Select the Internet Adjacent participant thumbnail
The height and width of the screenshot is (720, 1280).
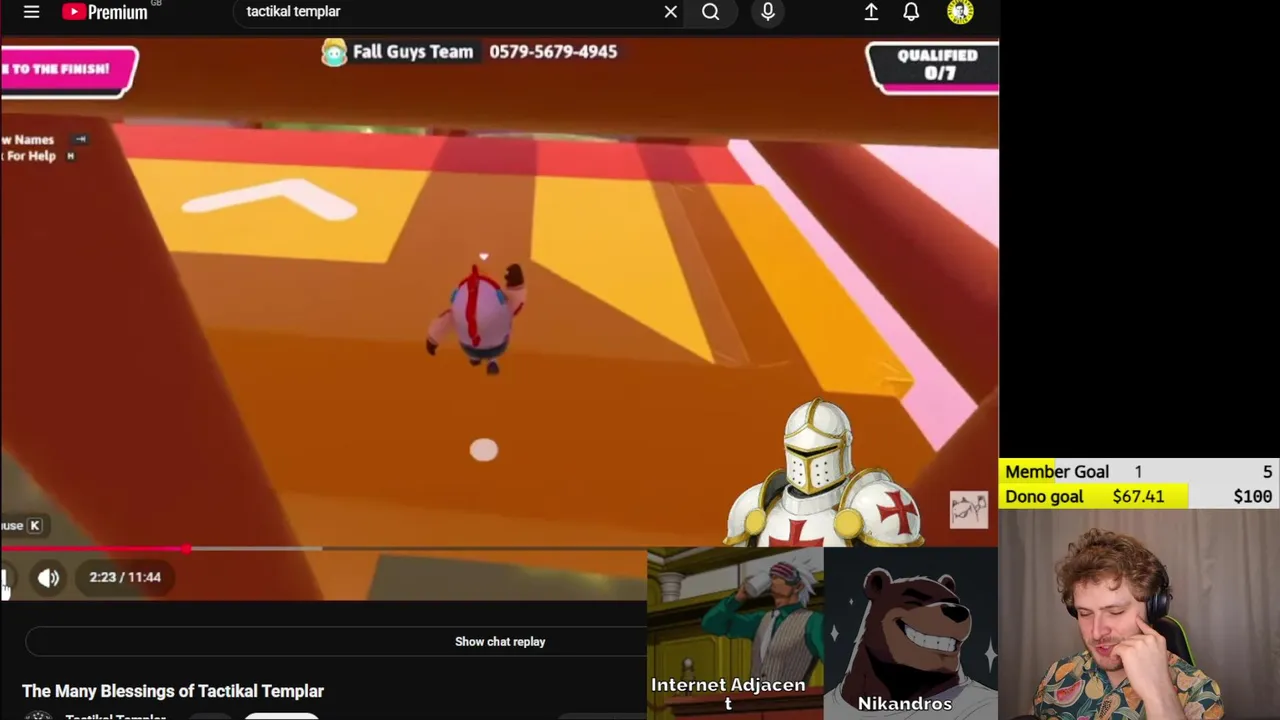(735, 633)
